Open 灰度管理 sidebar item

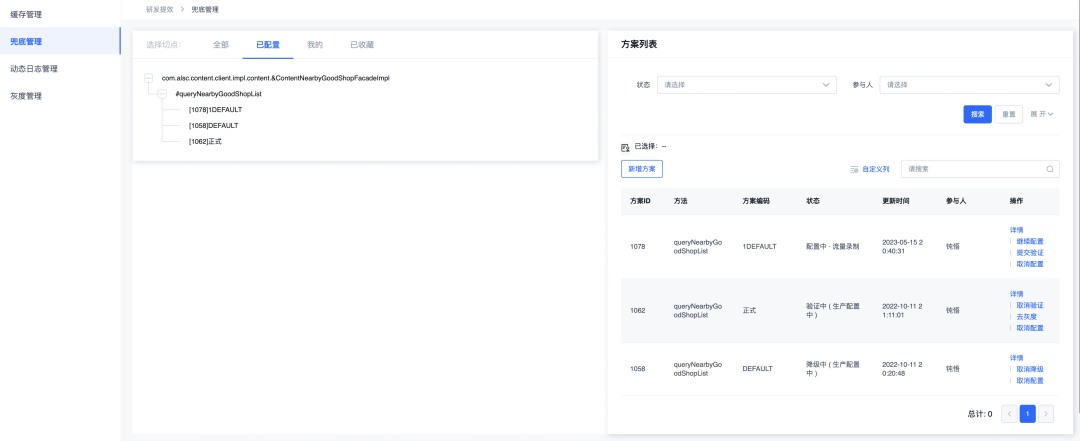point(26,96)
